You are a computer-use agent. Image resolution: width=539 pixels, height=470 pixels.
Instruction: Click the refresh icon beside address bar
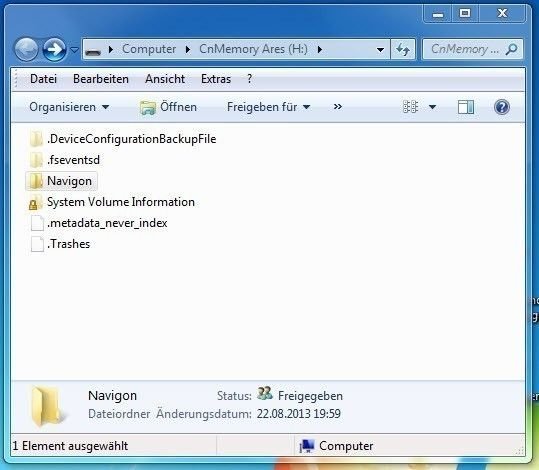pyautogui.click(x=403, y=50)
